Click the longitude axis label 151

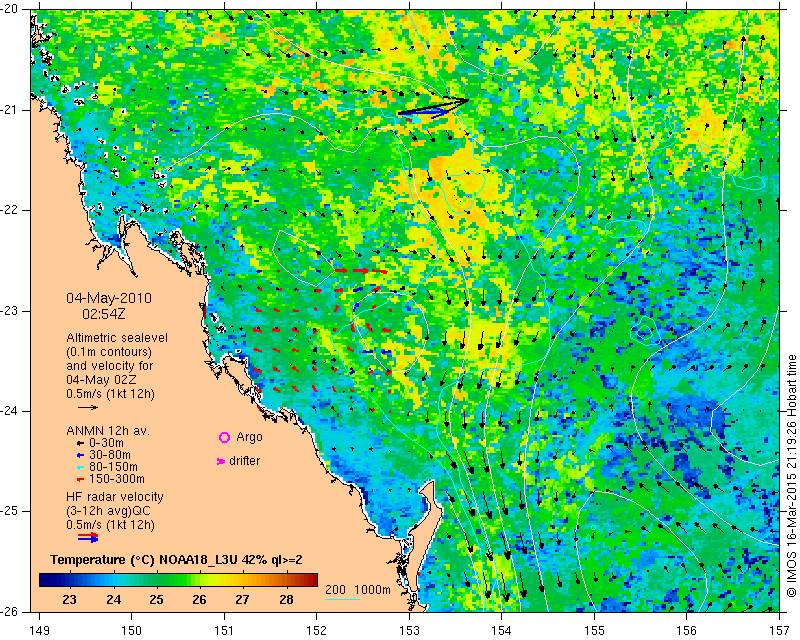point(224,630)
